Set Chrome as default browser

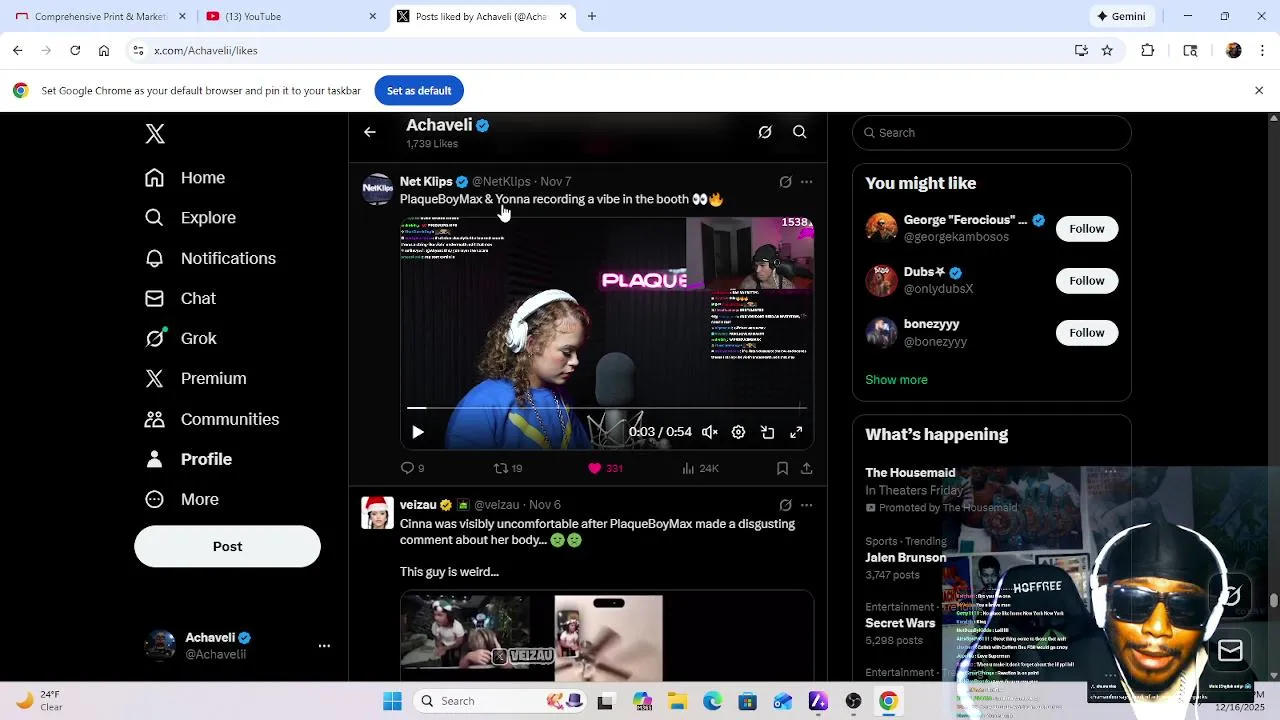pos(419,91)
